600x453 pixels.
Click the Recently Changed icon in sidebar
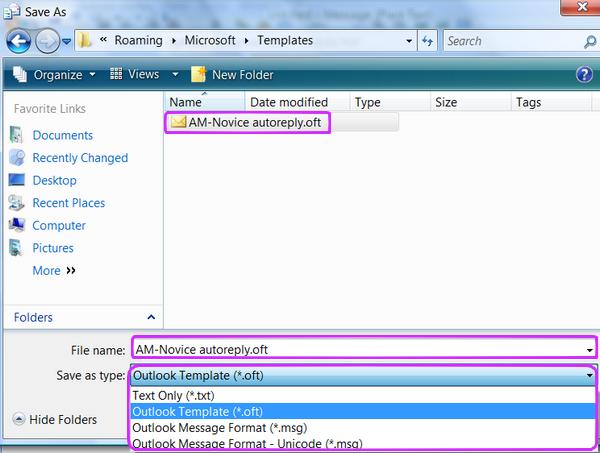[x=17, y=157]
